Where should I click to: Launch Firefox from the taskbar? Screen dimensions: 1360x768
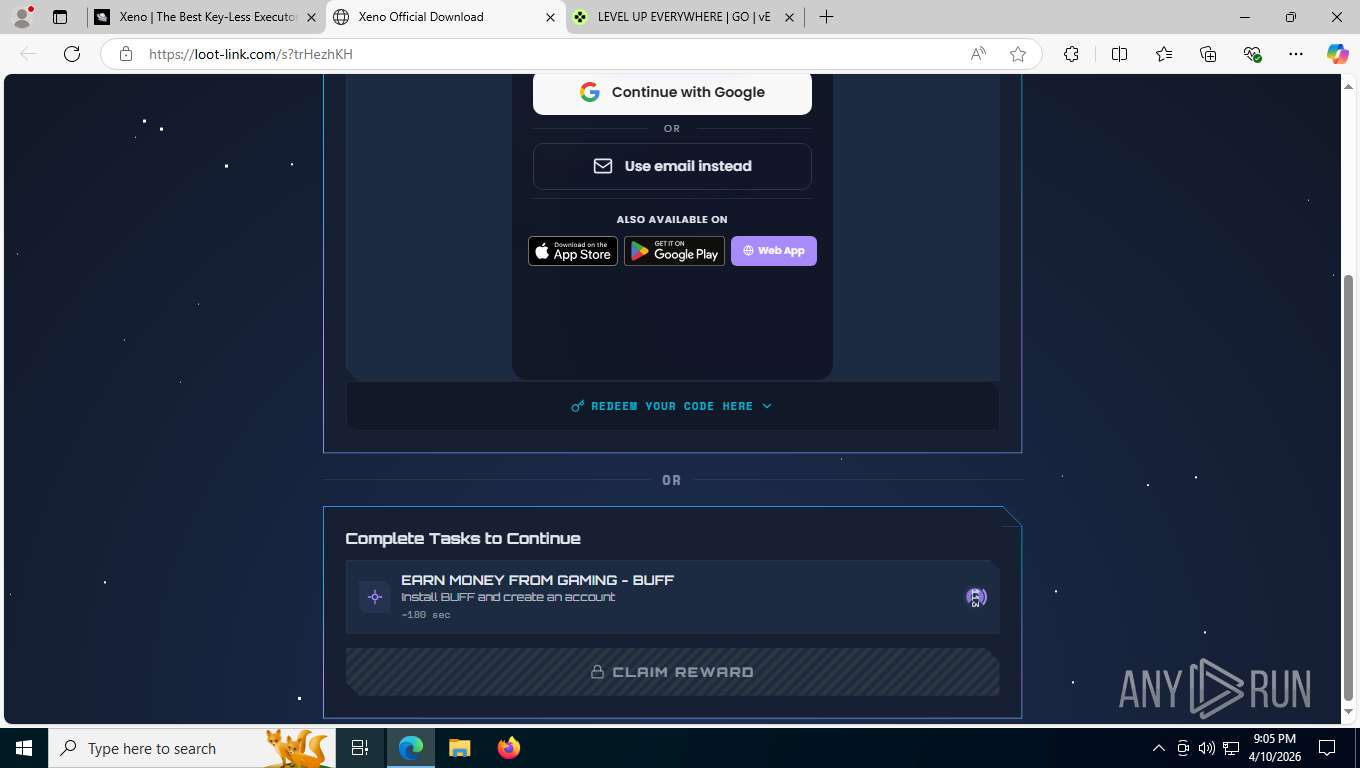pos(508,748)
